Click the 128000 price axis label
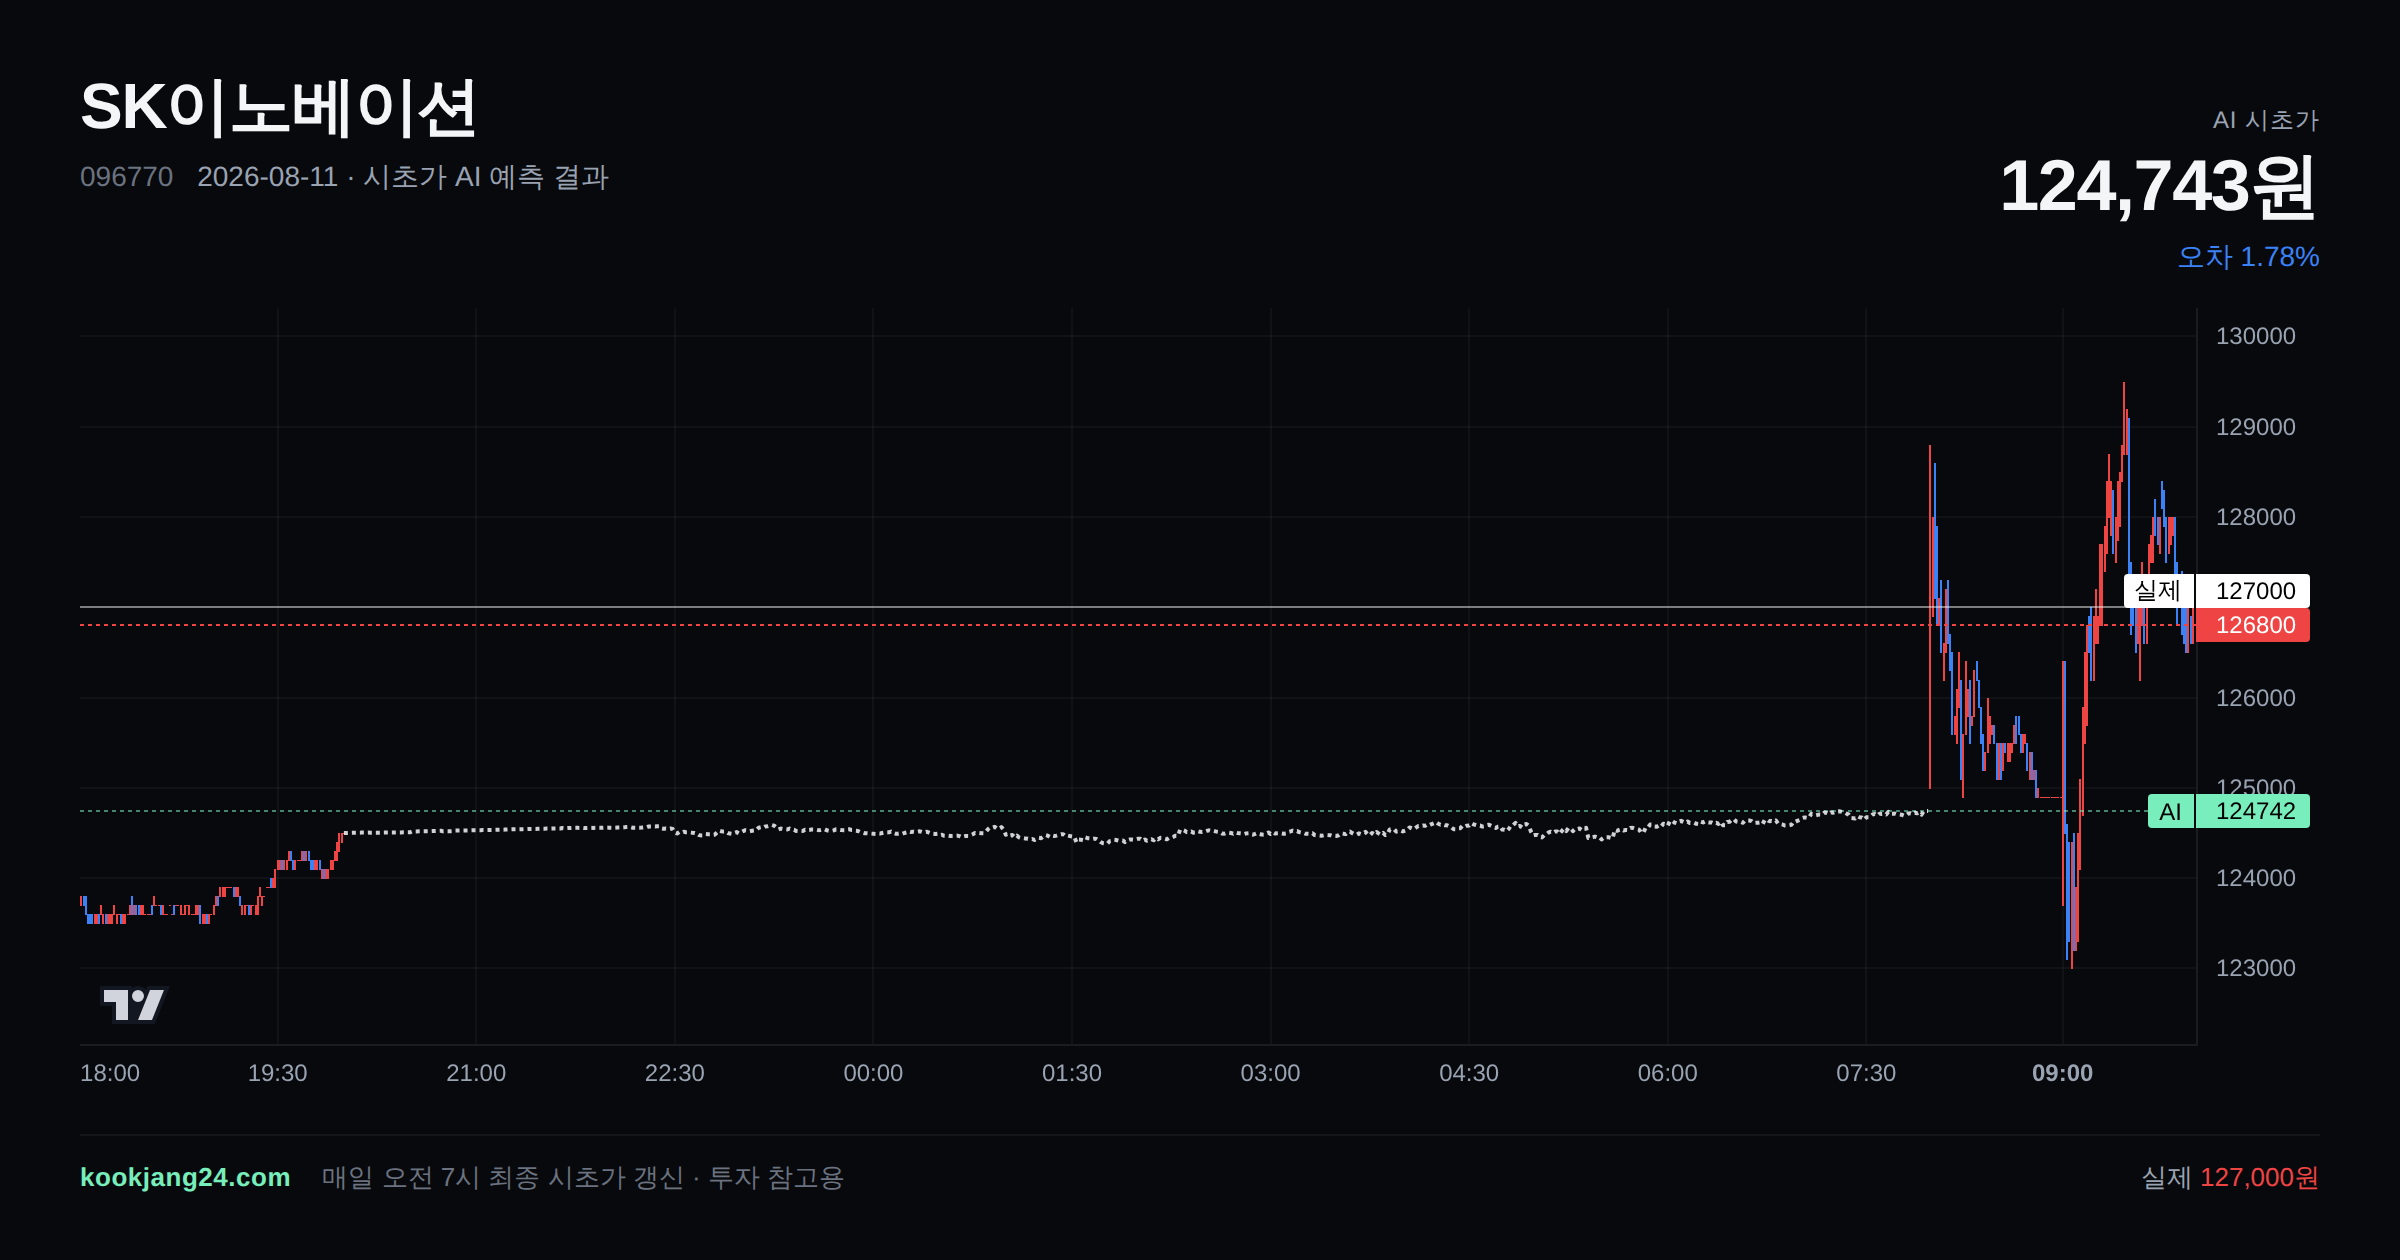 pos(2255,517)
